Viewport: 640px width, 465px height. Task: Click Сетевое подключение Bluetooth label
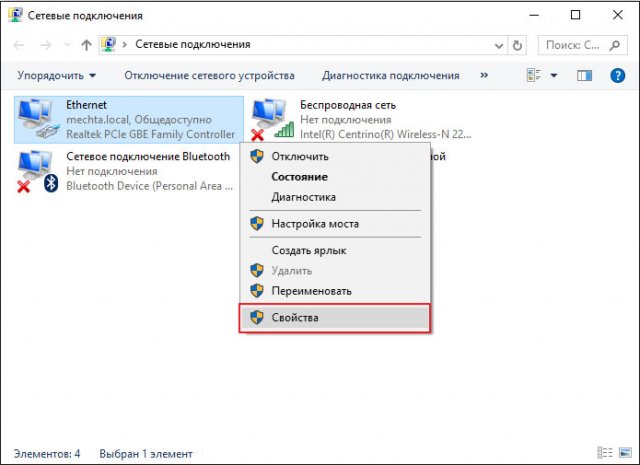148,156
